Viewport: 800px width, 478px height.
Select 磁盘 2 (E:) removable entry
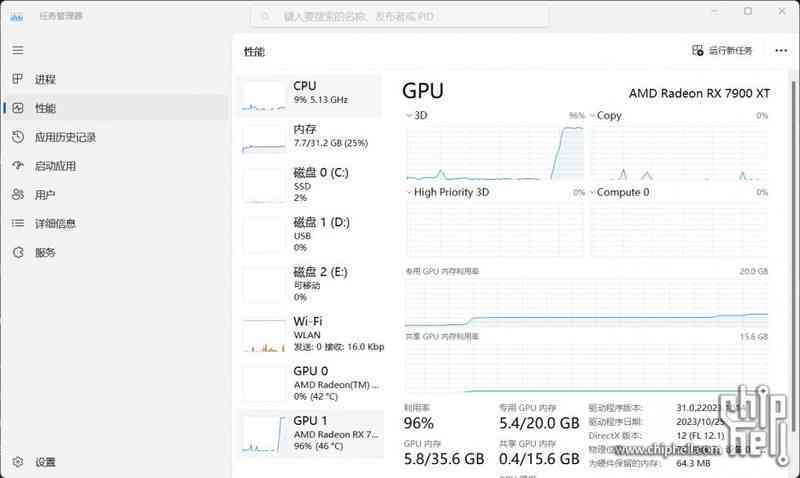tap(310, 284)
